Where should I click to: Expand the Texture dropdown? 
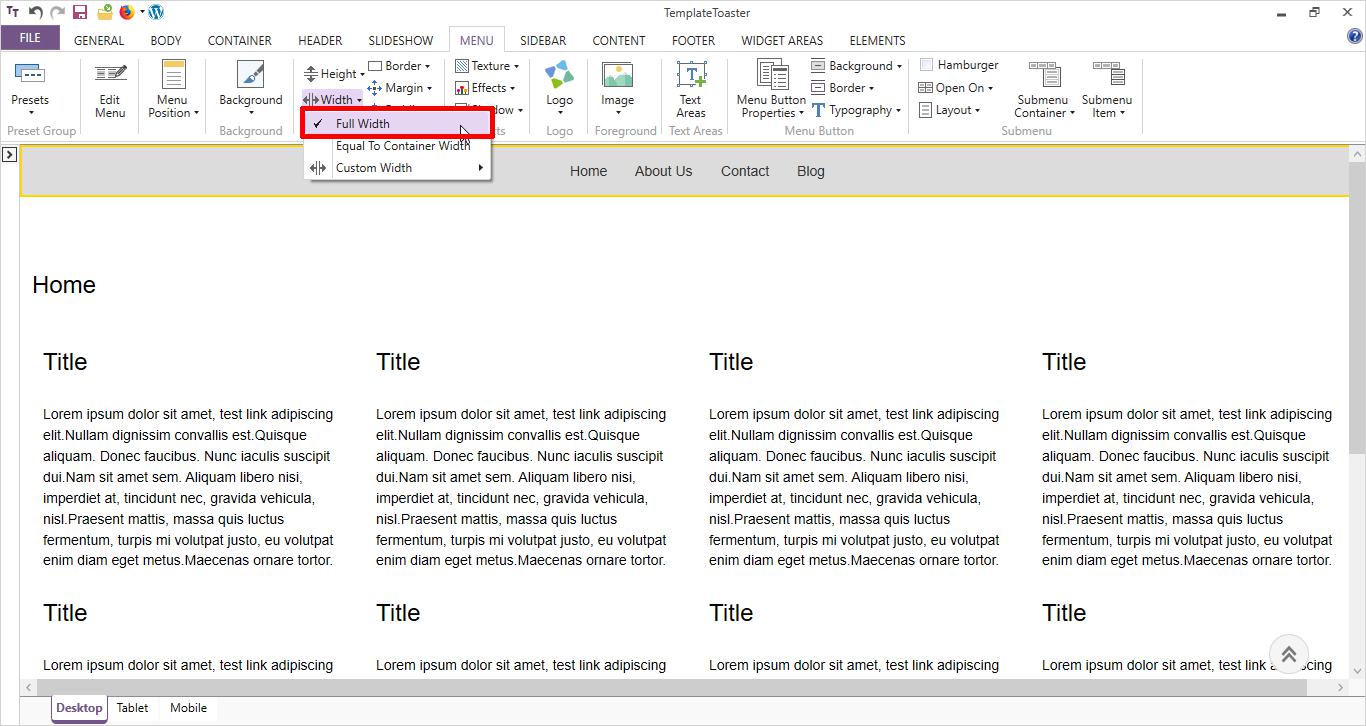(488, 66)
